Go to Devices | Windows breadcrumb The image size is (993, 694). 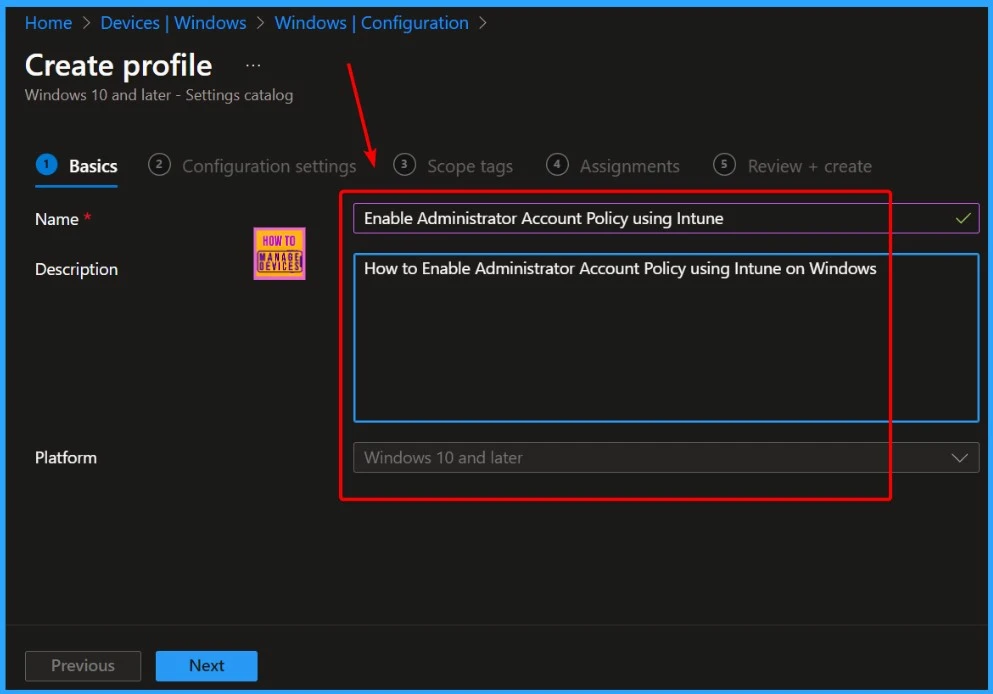point(173,23)
